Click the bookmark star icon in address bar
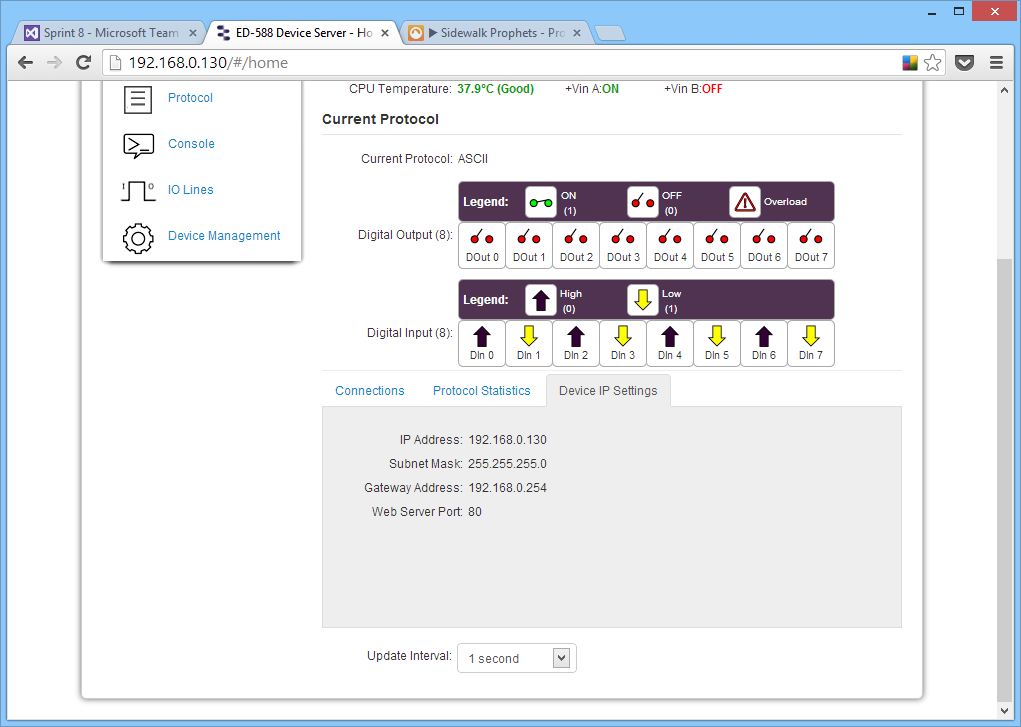 [933, 63]
